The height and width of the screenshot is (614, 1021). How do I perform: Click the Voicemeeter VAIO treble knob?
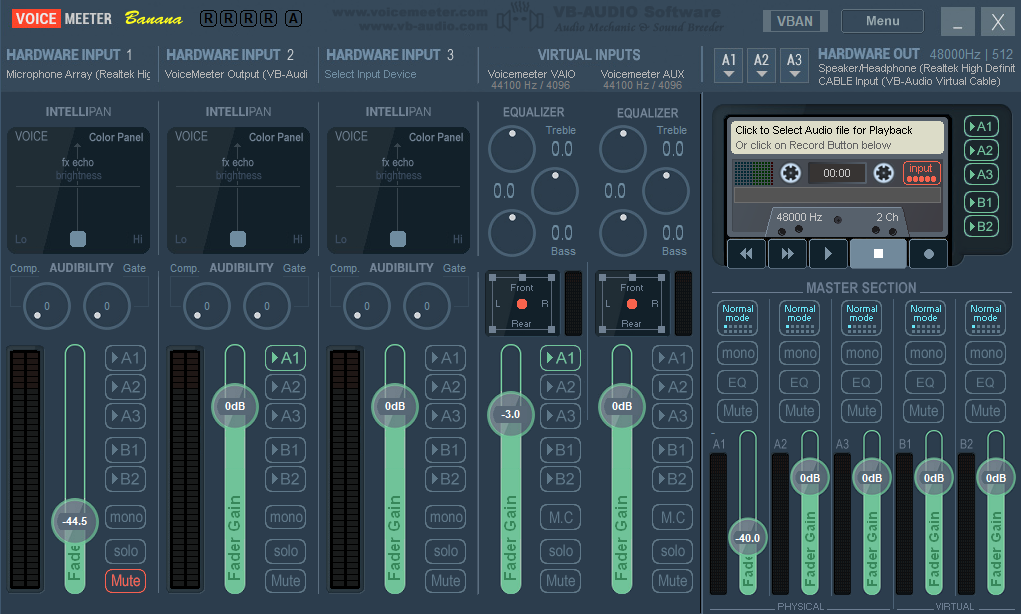pos(512,148)
